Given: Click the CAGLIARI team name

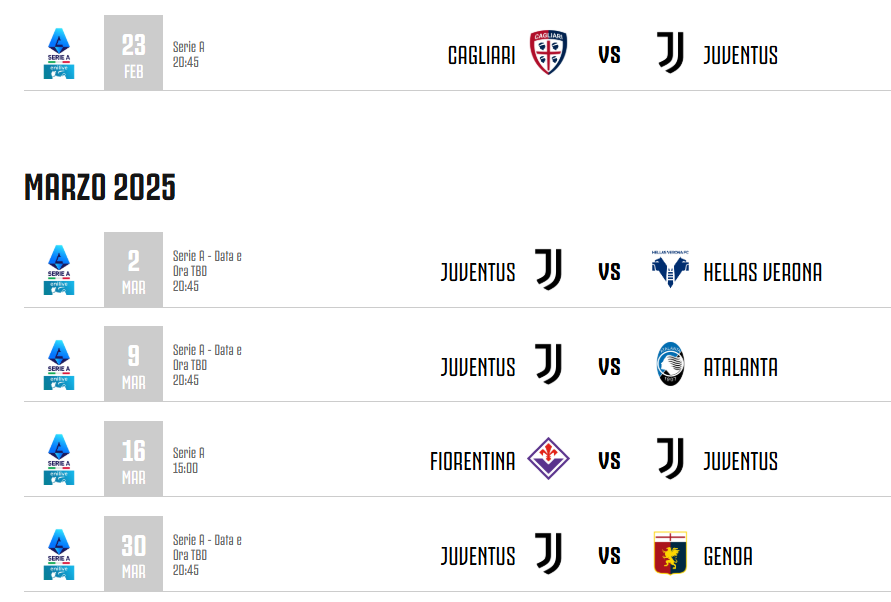Looking at the screenshot, I should tap(481, 56).
